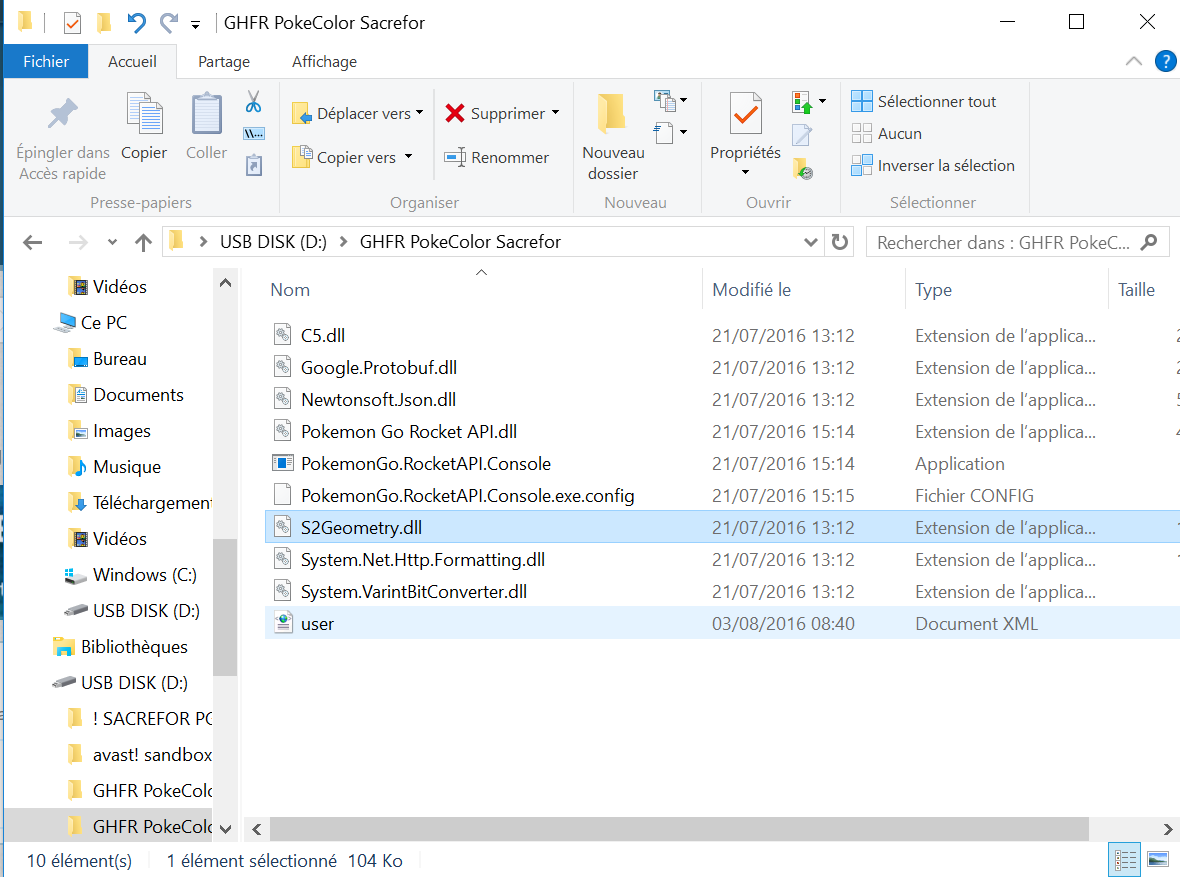Switch to the Affichage tab

324,62
